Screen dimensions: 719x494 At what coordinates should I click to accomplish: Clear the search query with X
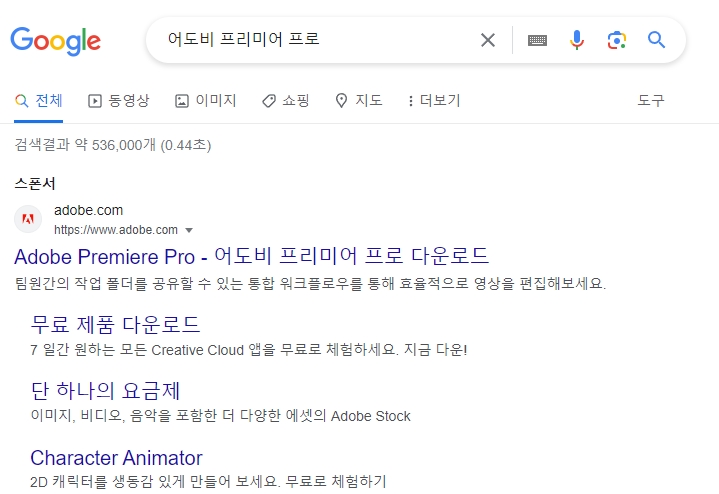click(488, 40)
